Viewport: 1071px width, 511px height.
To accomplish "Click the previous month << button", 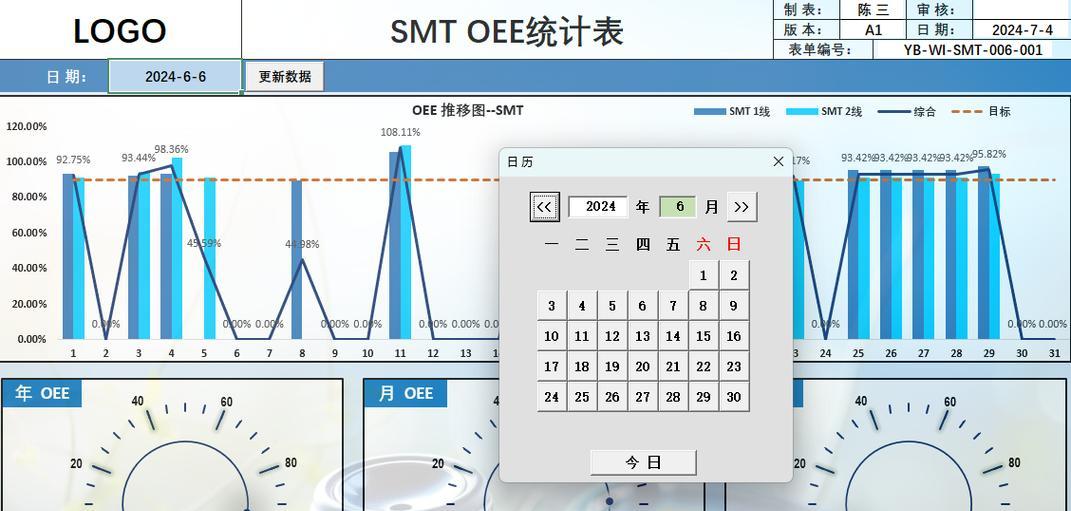I will [x=544, y=207].
